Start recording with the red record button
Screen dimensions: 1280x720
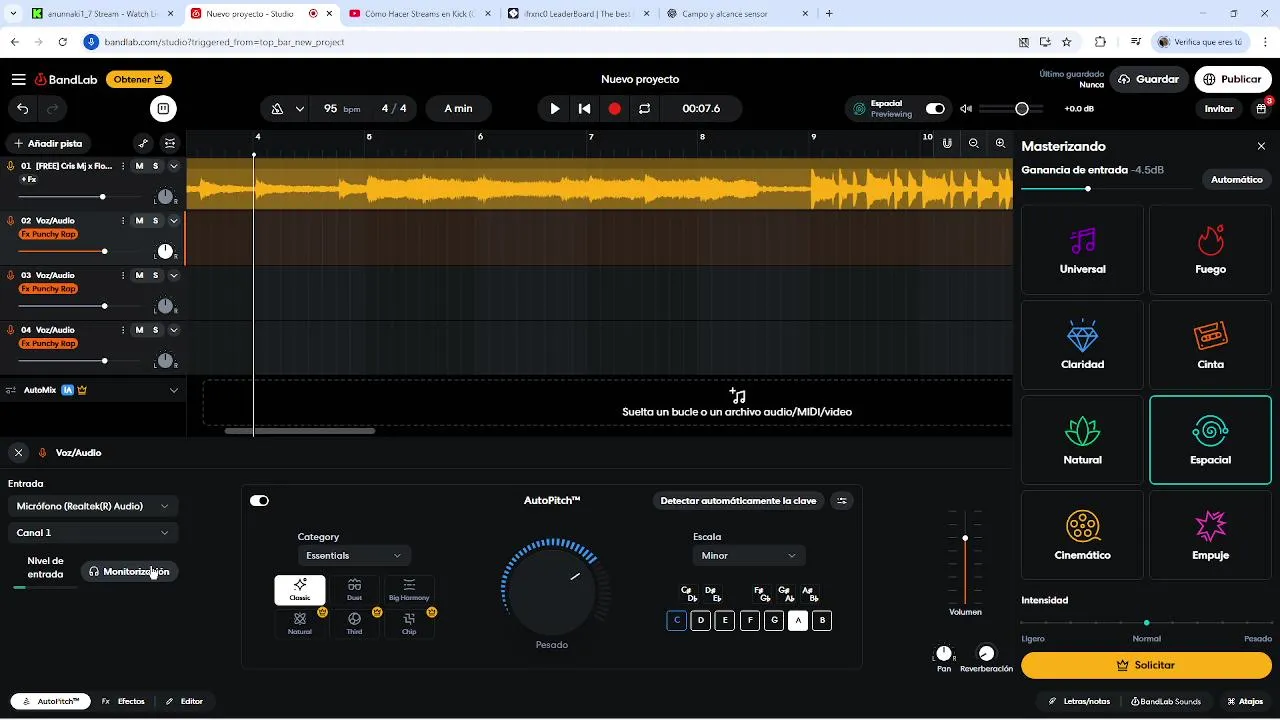(615, 109)
